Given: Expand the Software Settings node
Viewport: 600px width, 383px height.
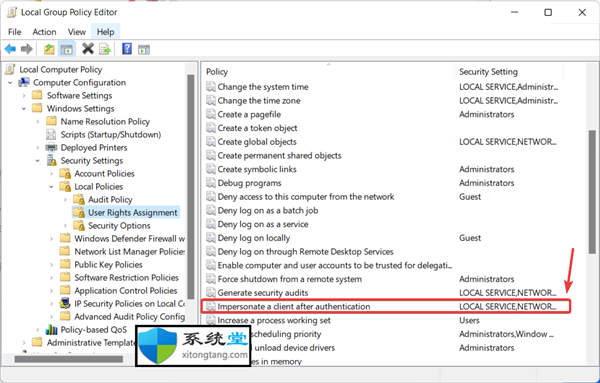Looking at the screenshot, I should click(x=24, y=96).
